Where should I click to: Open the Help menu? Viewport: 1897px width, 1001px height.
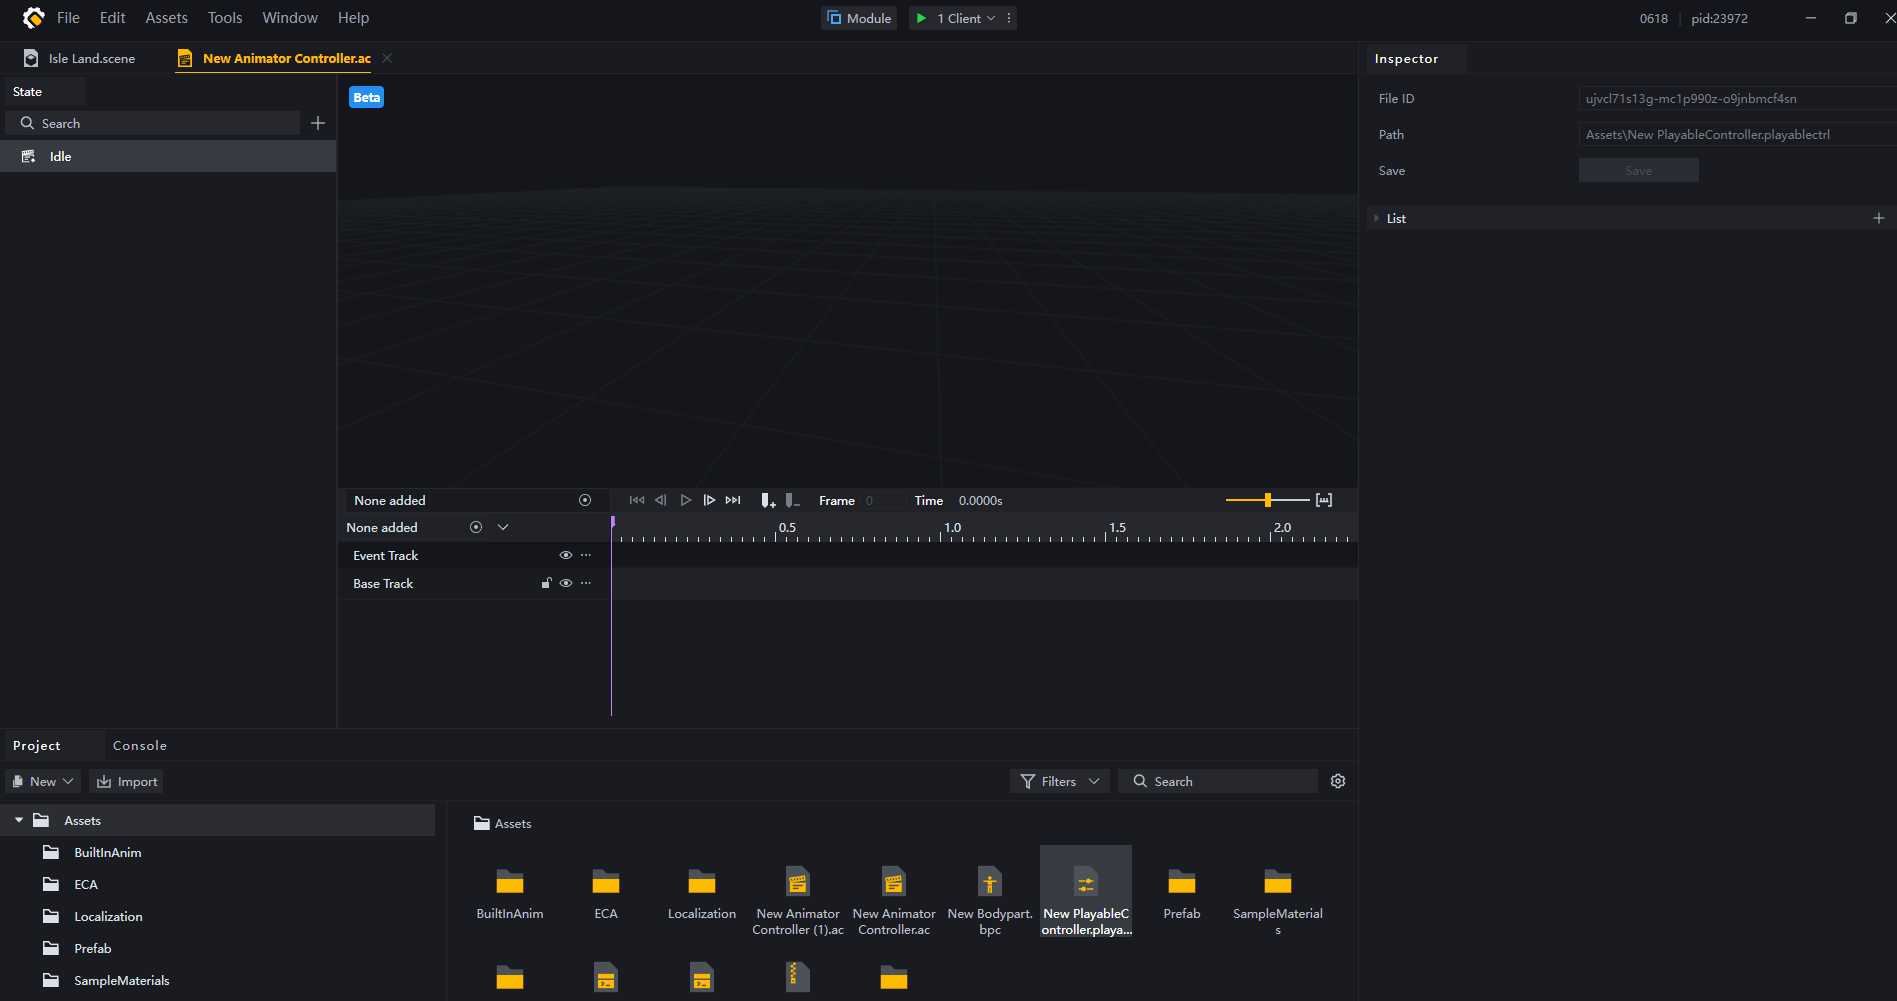(353, 18)
